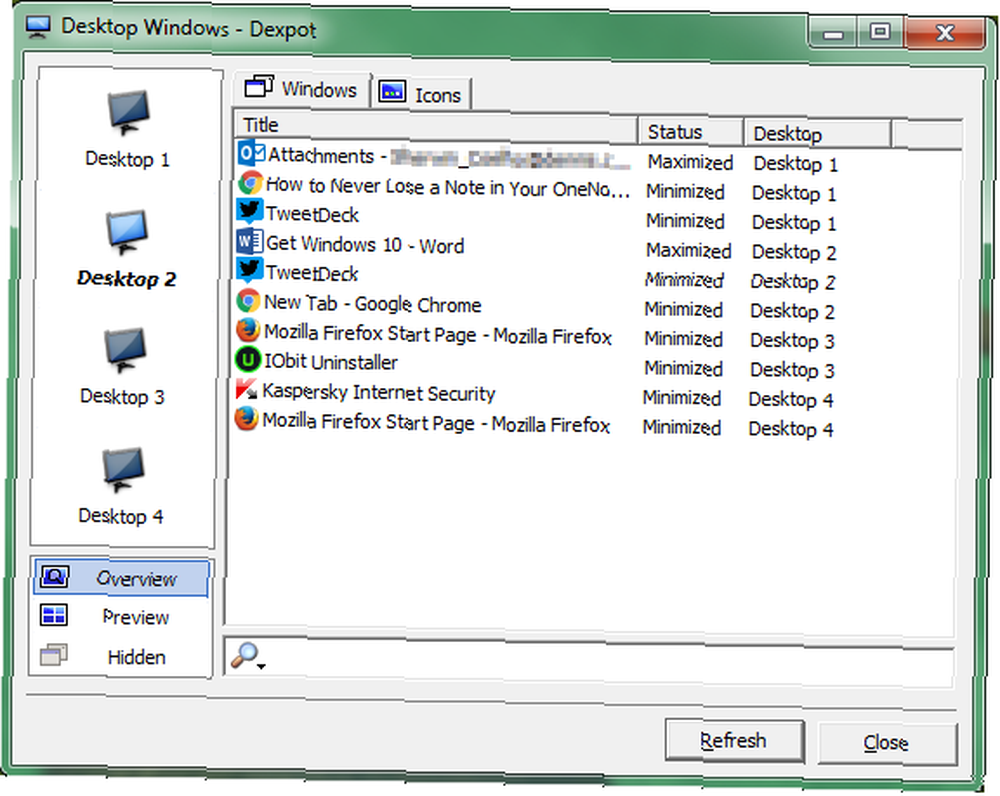Click the Word icon beside Get Windows 10
Image resolution: width=1000 pixels, height=796 pixels.
pos(249,242)
